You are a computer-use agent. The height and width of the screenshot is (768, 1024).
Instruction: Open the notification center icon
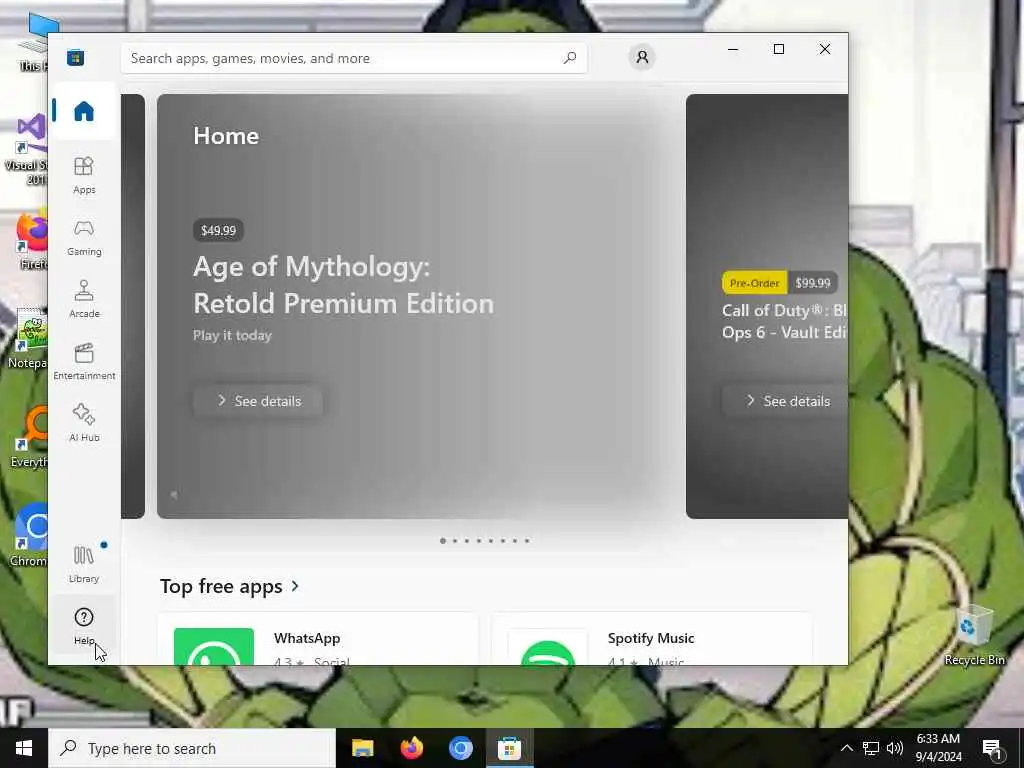993,748
